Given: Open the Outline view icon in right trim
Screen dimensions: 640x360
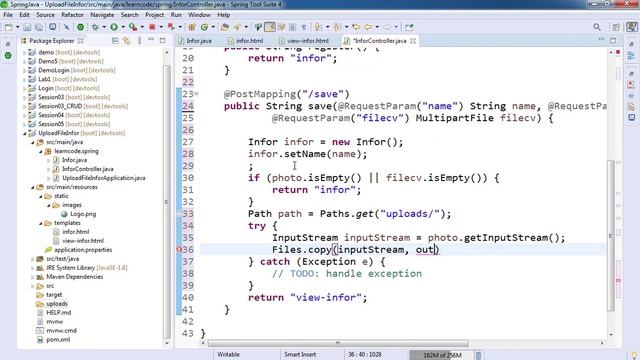Looking at the screenshot, I should pos(631,56).
